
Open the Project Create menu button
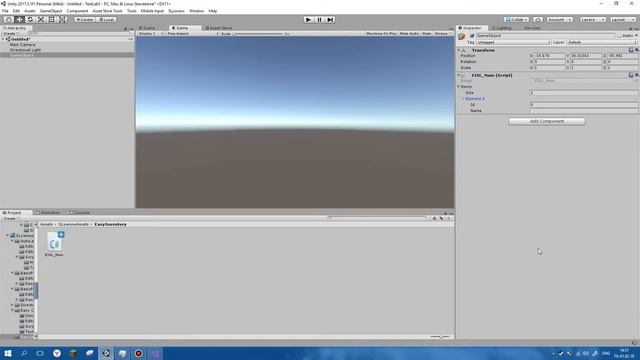click(10, 219)
